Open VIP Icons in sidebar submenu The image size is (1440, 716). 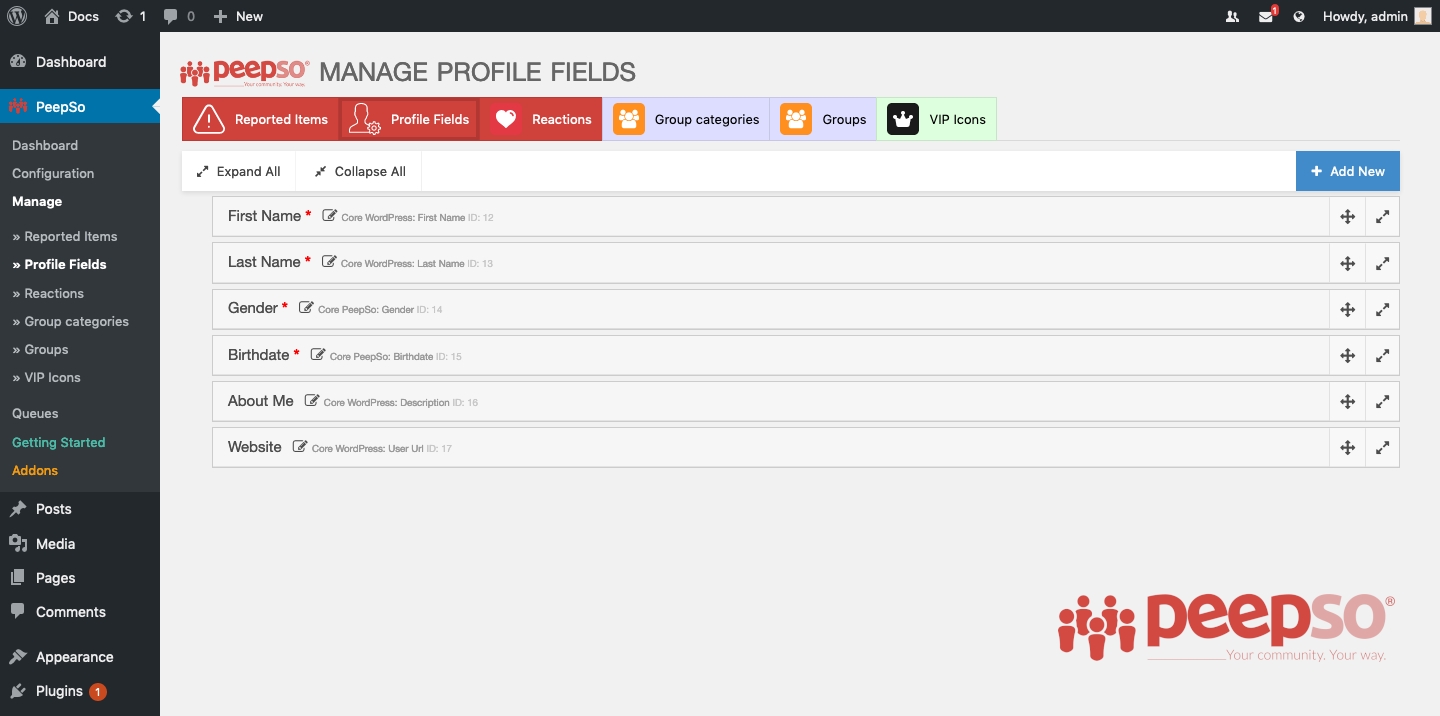pos(46,377)
